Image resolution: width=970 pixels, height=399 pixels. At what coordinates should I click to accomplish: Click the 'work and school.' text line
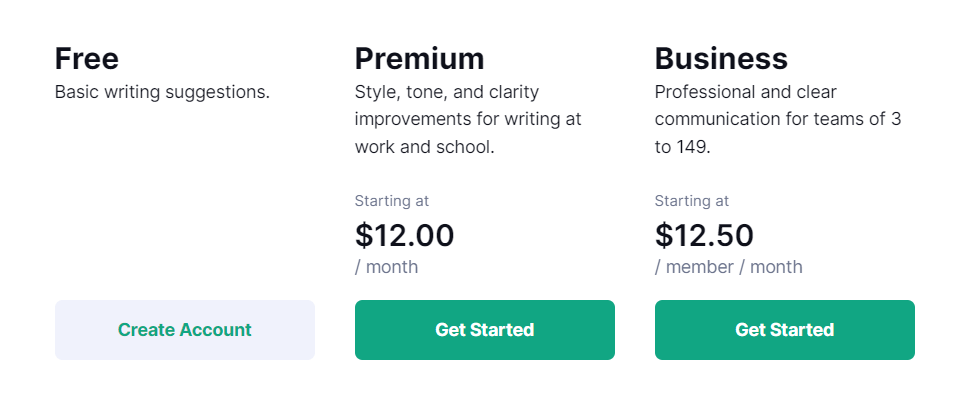coord(424,147)
